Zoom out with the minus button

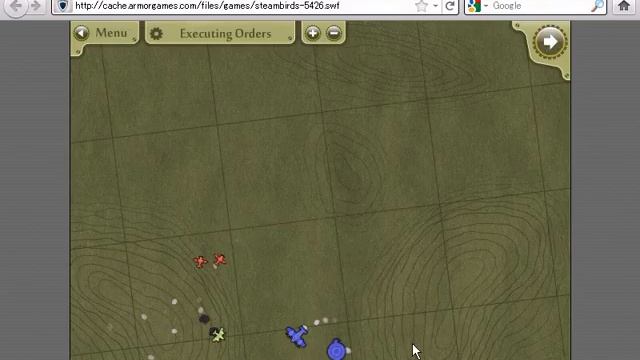[334, 33]
